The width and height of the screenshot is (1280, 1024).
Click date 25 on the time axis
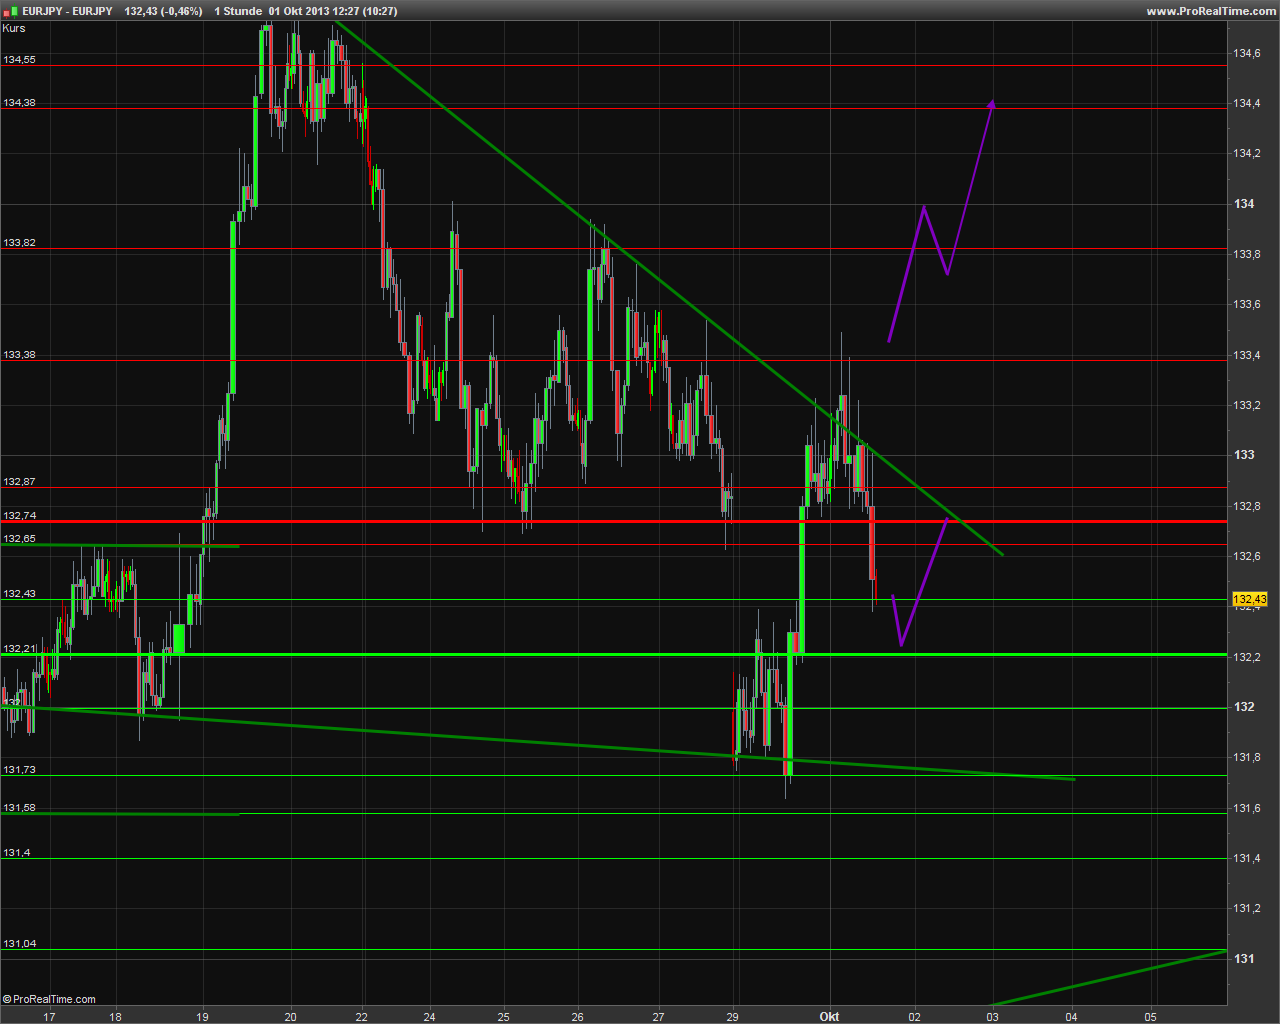tap(504, 1017)
